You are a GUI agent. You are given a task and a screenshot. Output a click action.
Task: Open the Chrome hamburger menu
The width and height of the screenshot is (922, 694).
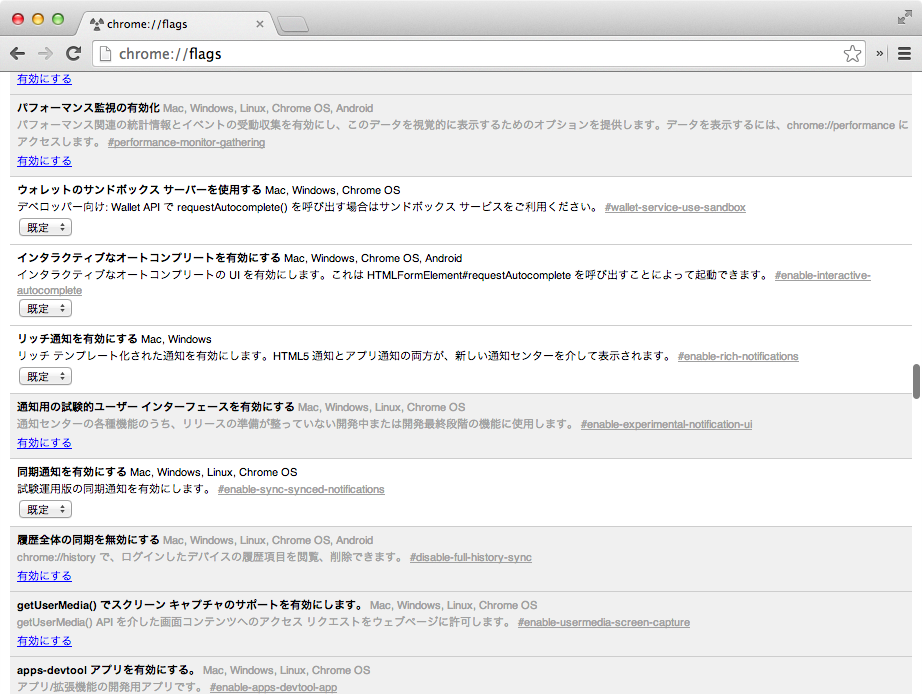(904, 54)
